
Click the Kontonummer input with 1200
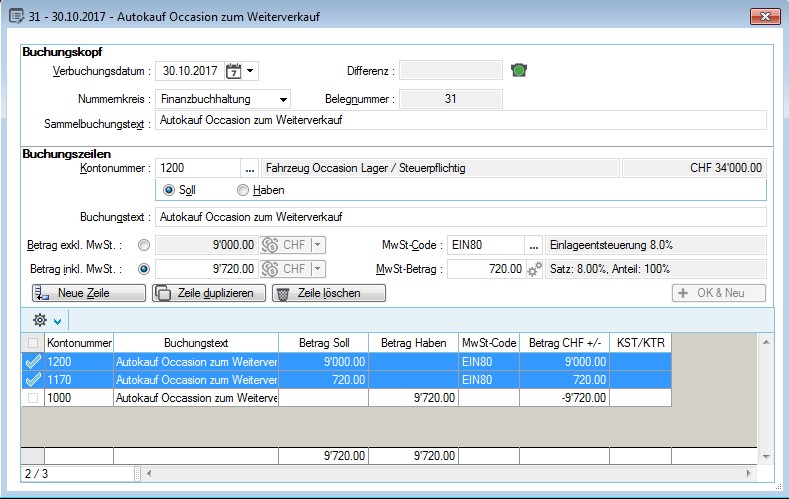198,168
